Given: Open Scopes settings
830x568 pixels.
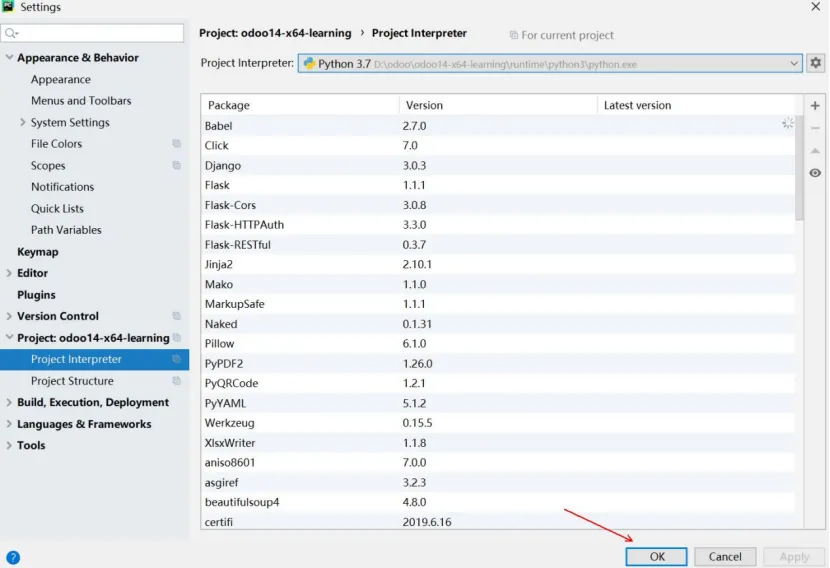Looking at the screenshot, I should 48,165.
